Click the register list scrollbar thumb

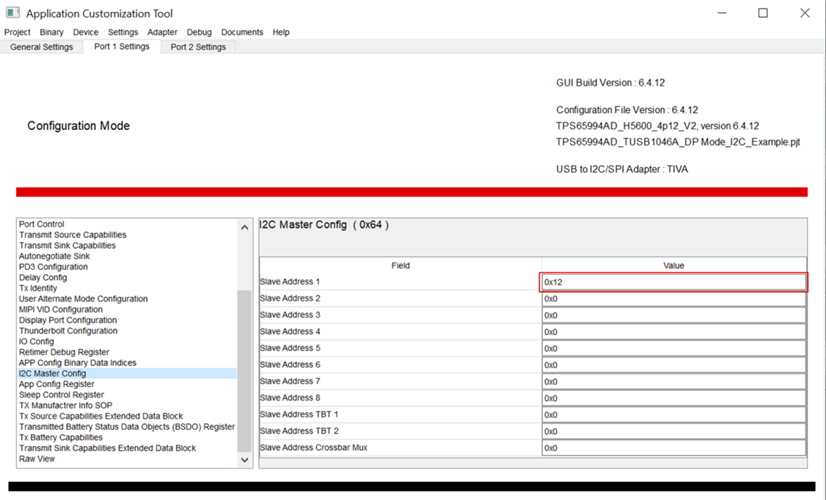[244, 371]
